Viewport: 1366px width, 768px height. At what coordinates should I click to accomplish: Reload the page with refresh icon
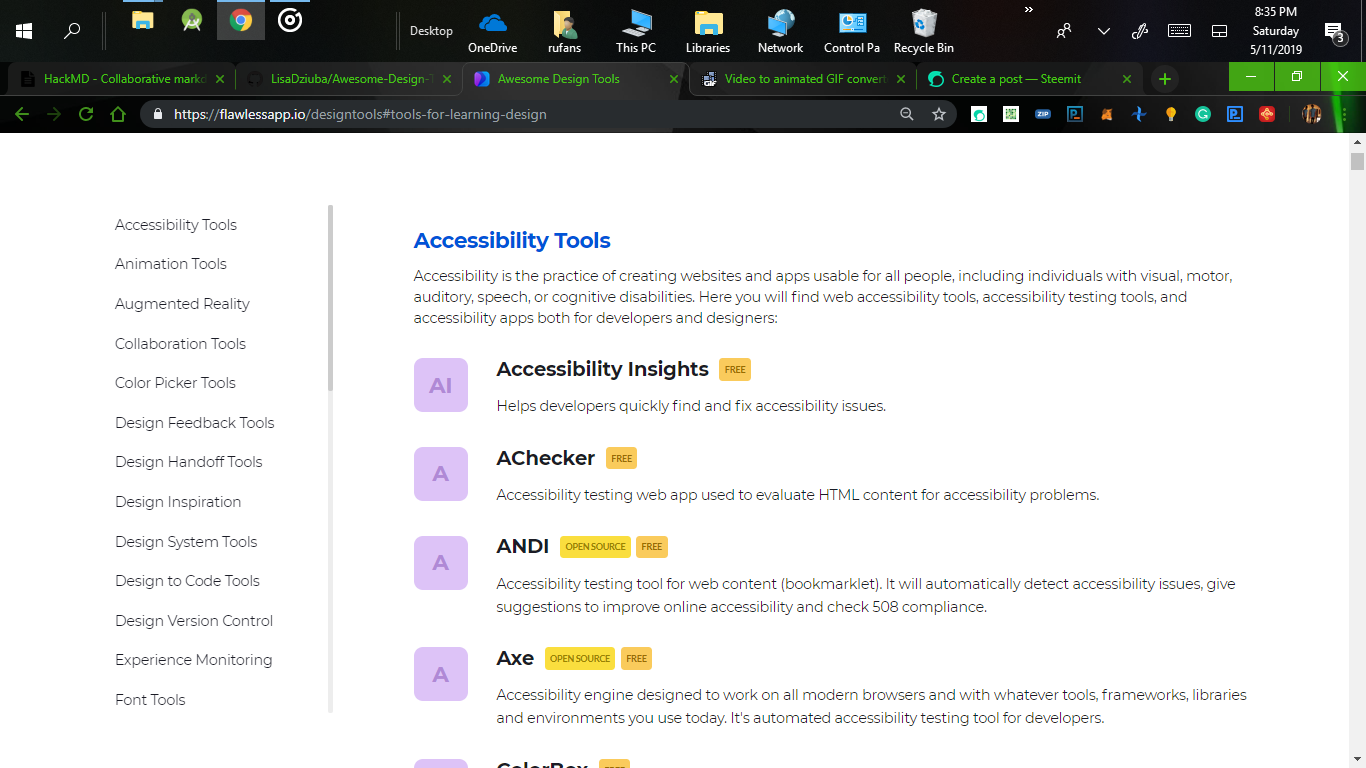point(86,114)
